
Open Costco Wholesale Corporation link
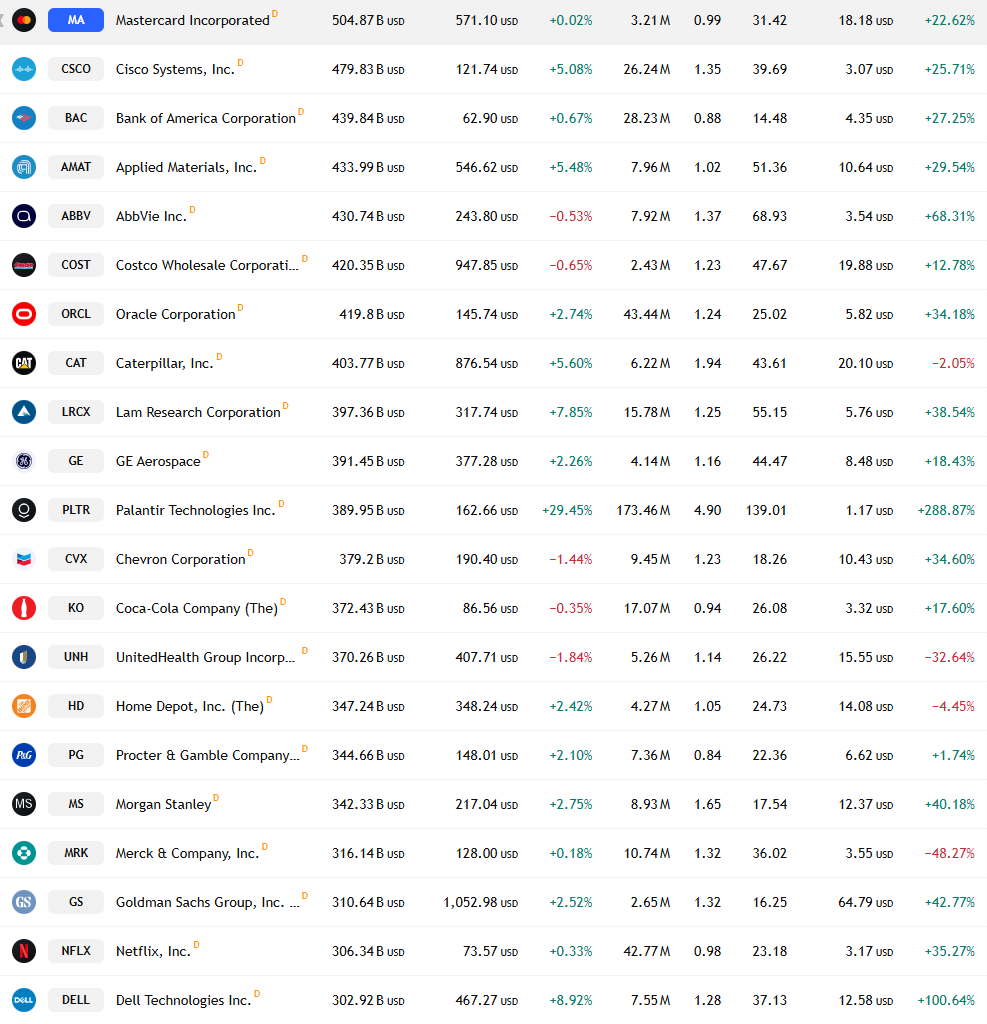[x=207, y=265]
